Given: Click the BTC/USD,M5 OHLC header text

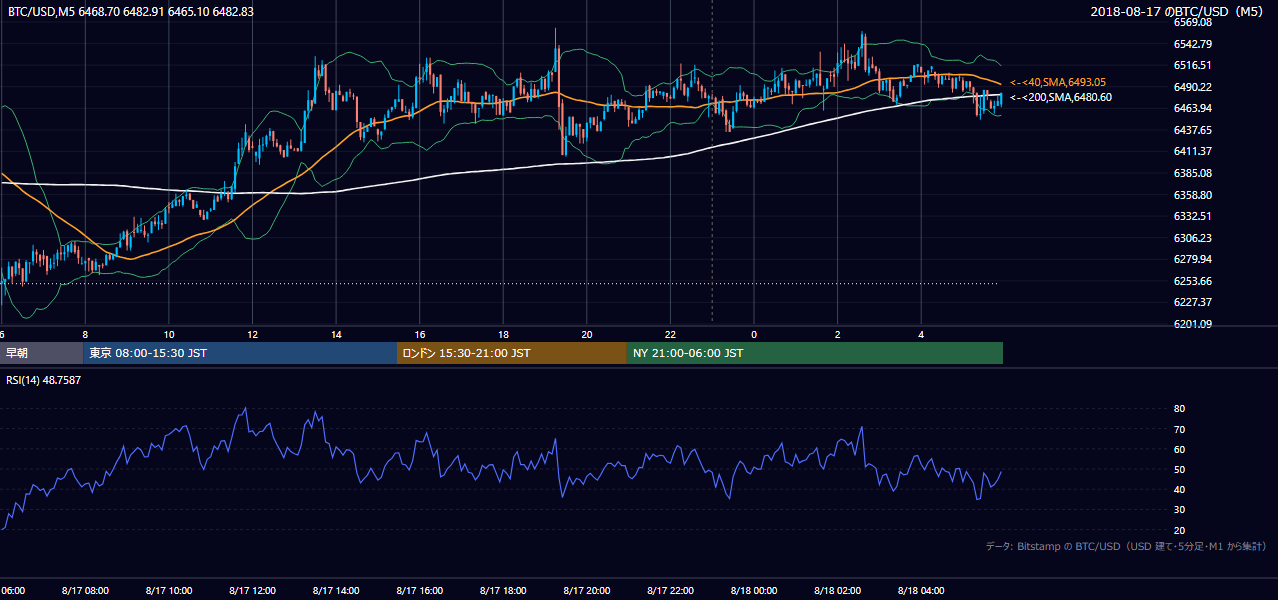Looking at the screenshot, I should tap(130, 11).
